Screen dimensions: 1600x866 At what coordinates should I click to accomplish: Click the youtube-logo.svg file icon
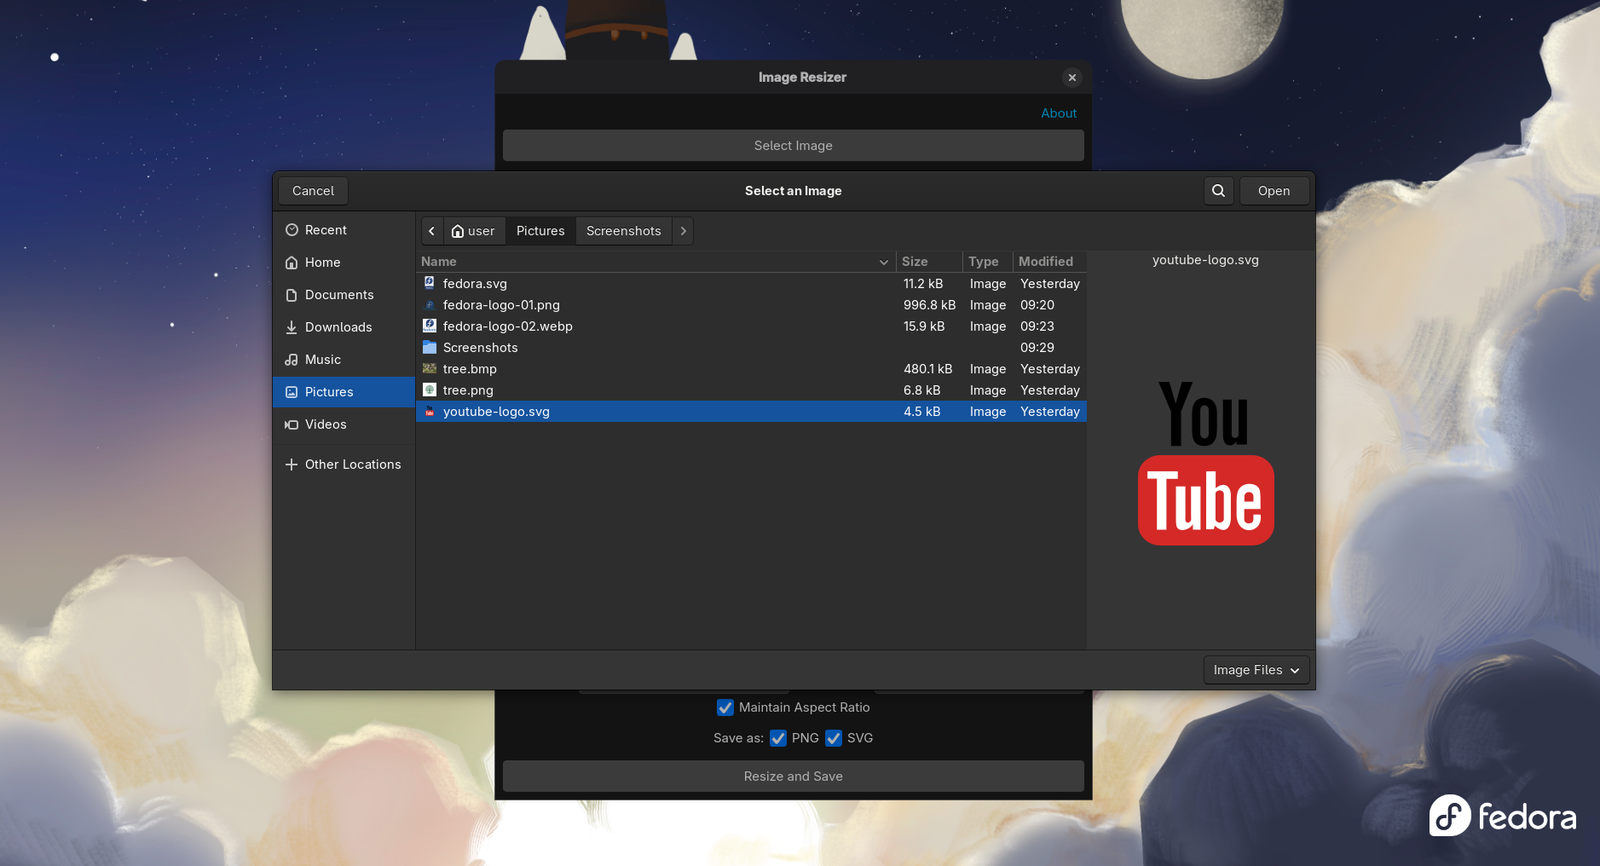click(429, 411)
